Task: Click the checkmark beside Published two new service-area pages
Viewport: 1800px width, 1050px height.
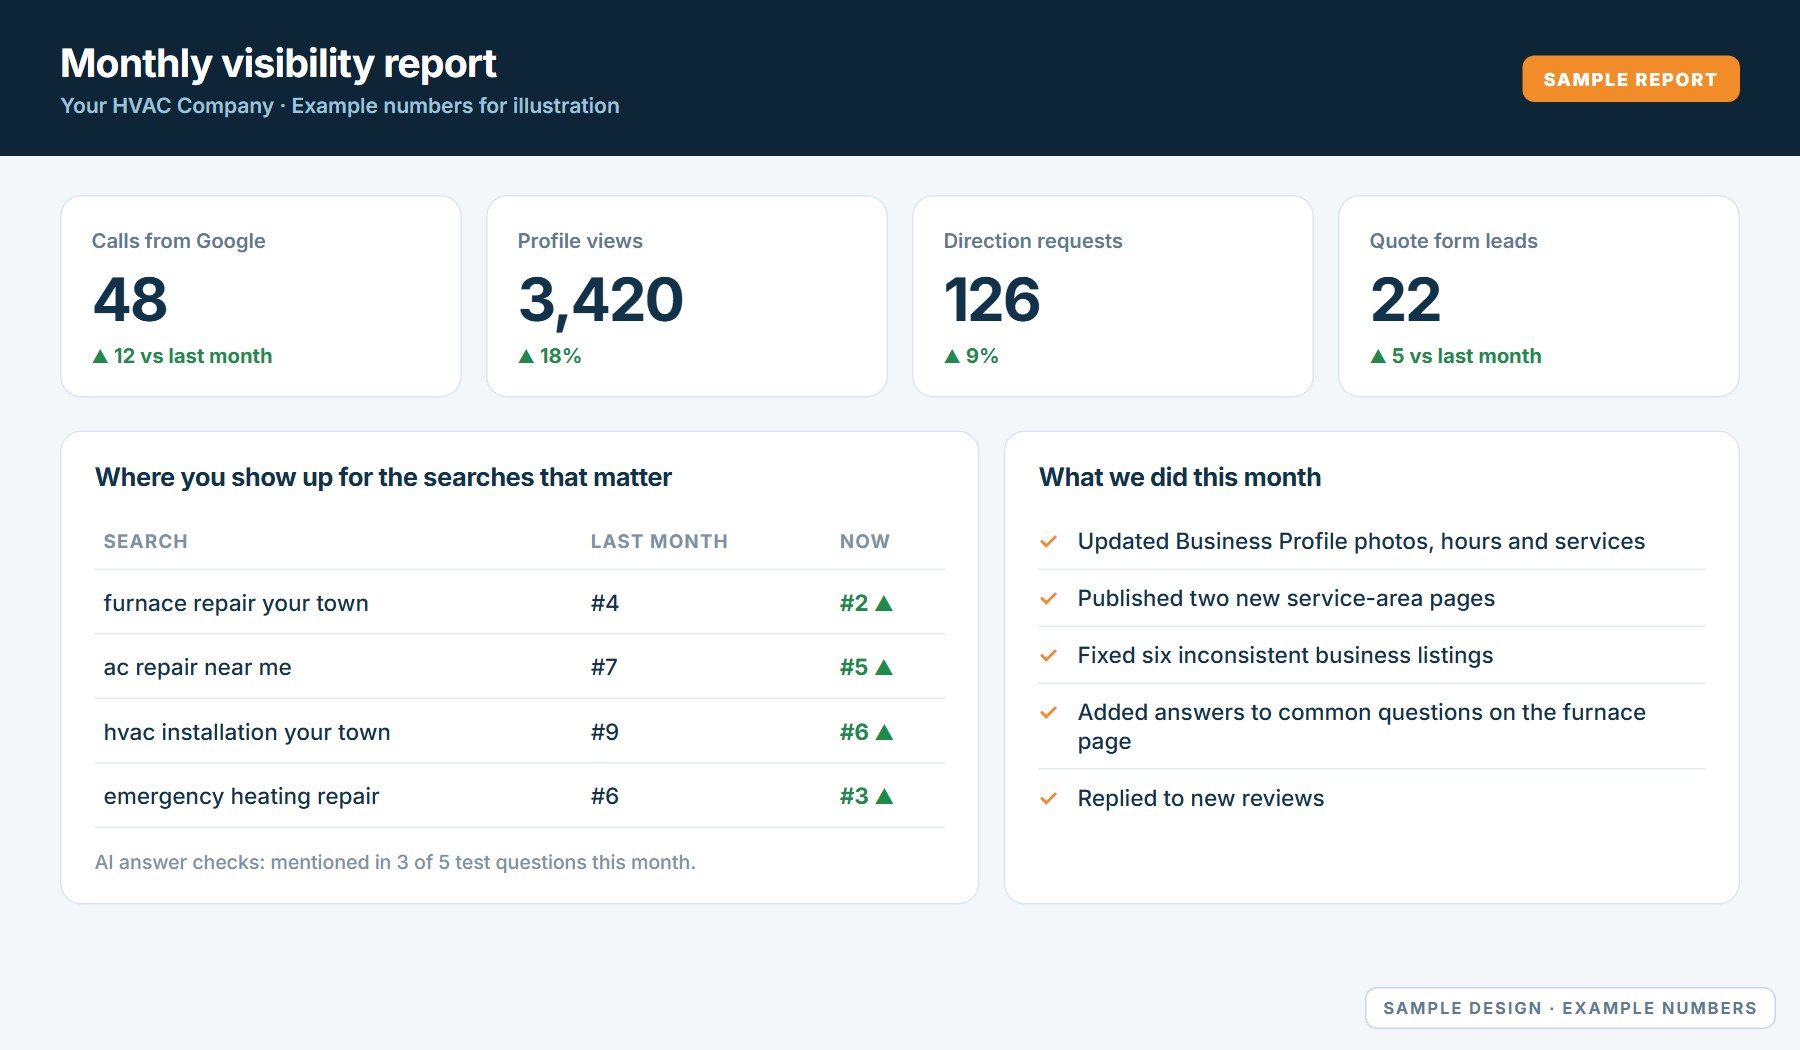Action: click(1049, 598)
